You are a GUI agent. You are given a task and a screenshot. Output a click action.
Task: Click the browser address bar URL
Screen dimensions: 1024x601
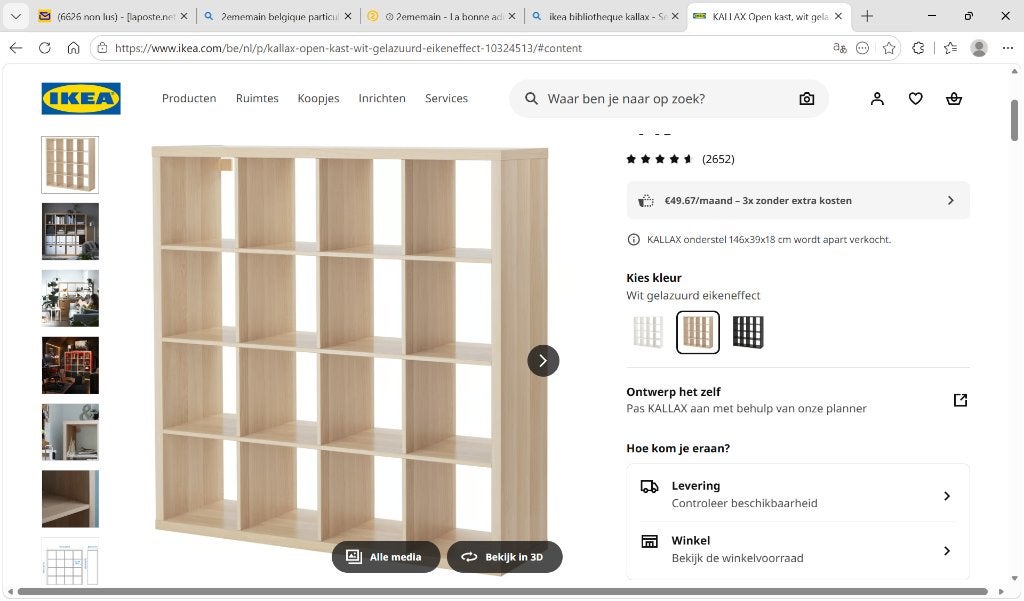348,48
